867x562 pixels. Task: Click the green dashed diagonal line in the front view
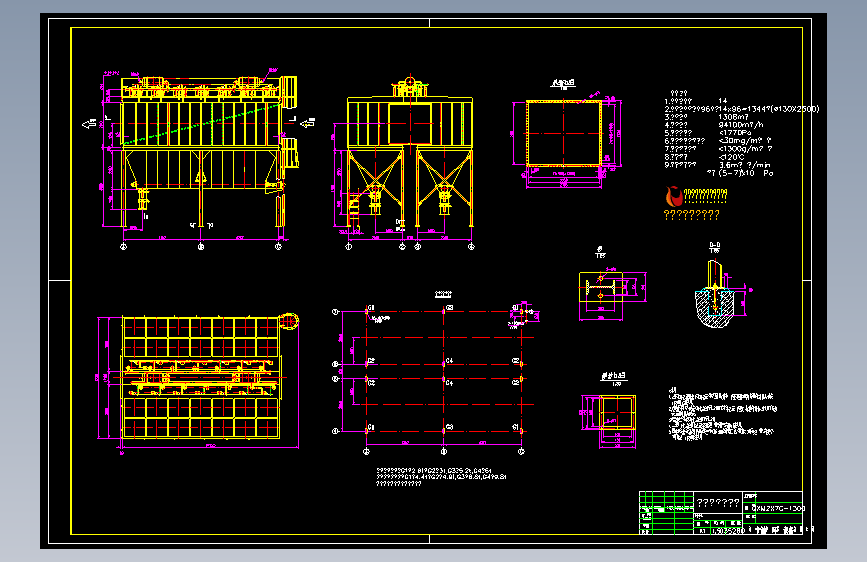point(202,125)
